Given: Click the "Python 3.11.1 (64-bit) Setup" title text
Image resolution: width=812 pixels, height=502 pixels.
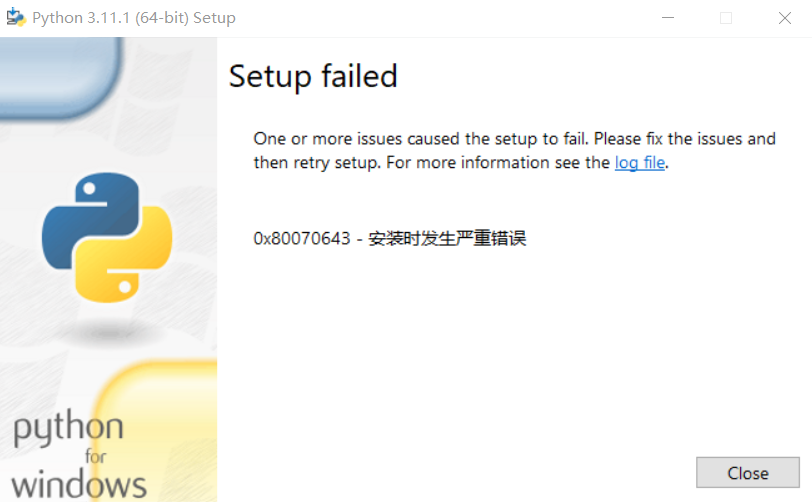Looking at the screenshot, I should 134,18.
